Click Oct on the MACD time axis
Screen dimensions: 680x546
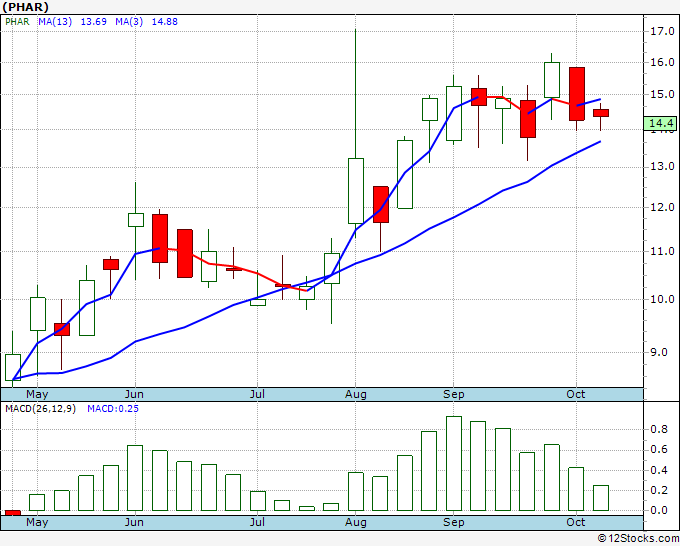[576, 522]
